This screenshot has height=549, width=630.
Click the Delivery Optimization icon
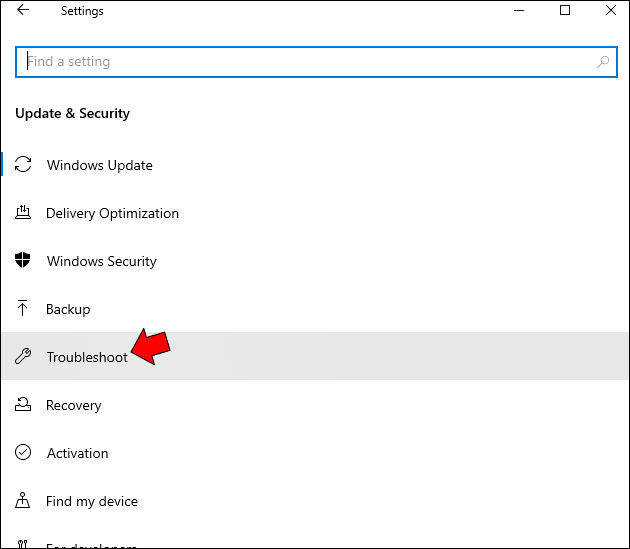(23, 212)
